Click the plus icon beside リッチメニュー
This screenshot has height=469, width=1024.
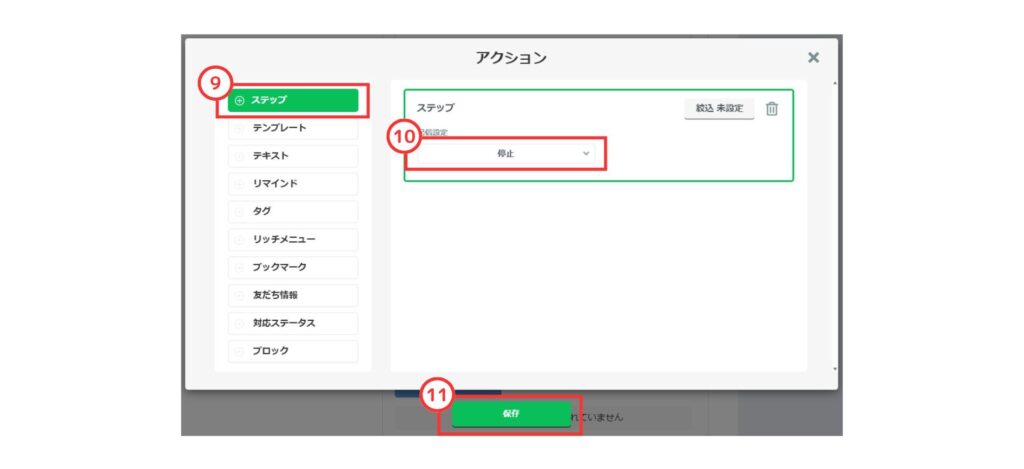pyautogui.click(x=239, y=240)
